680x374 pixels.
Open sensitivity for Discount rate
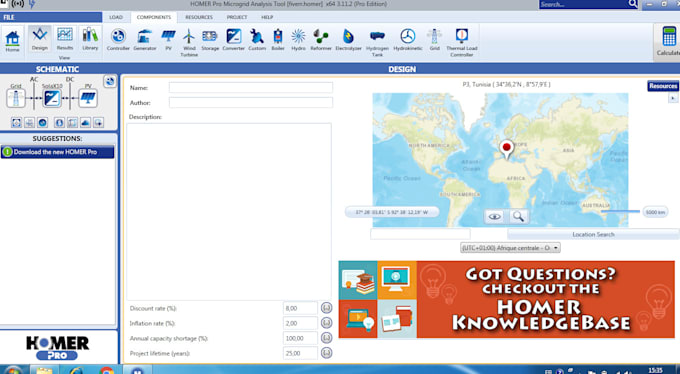tap(326, 308)
